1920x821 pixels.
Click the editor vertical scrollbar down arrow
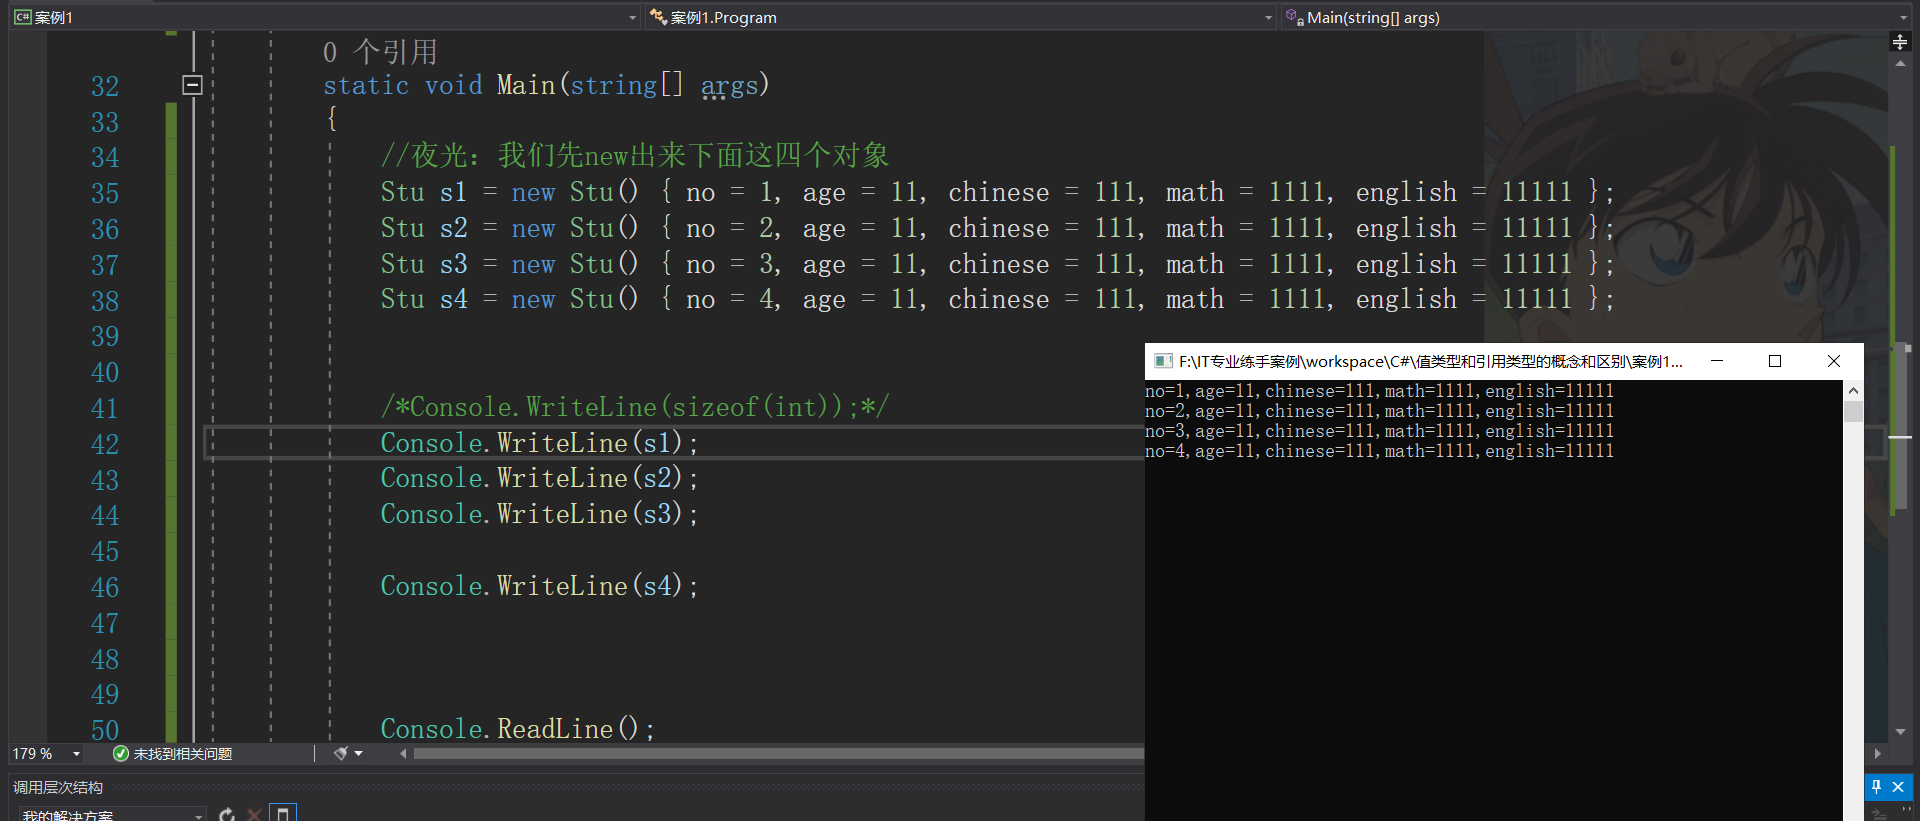tap(1900, 731)
